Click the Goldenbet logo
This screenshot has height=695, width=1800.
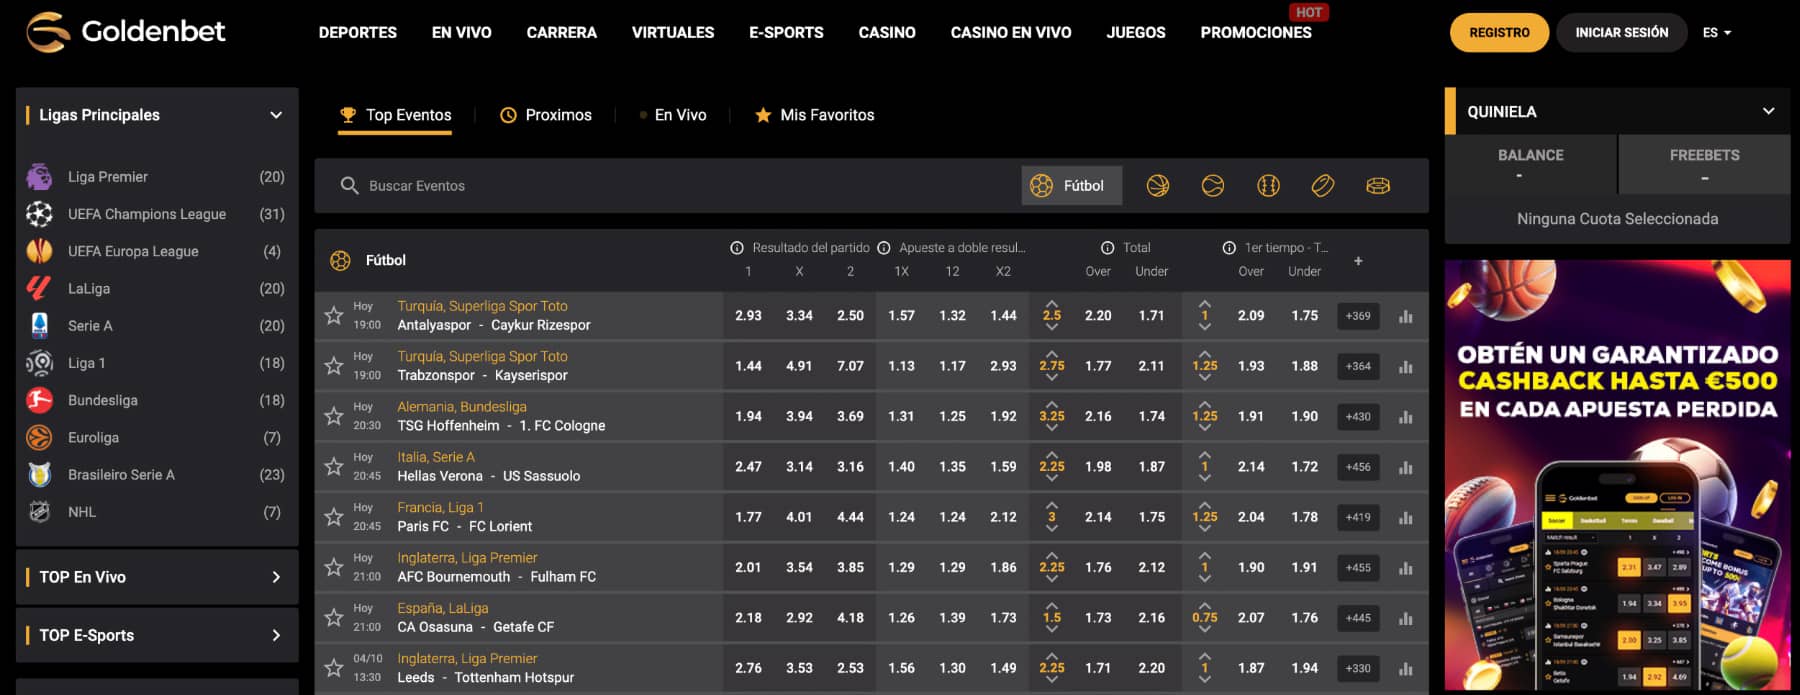coord(126,32)
